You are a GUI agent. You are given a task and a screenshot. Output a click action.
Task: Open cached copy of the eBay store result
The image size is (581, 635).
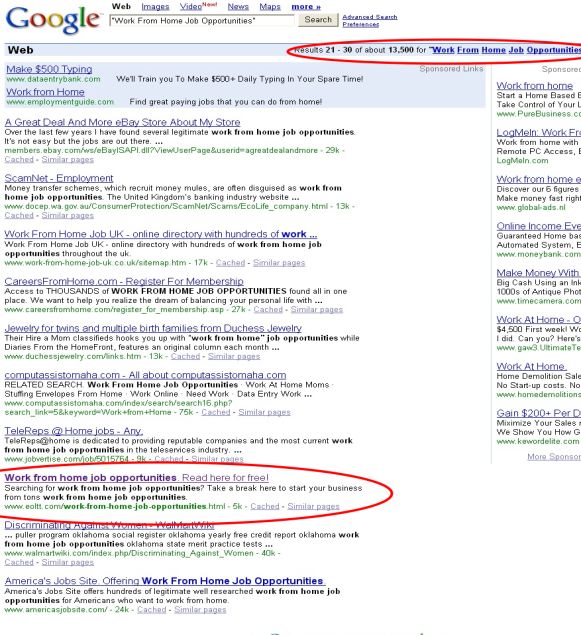[19, 160]
